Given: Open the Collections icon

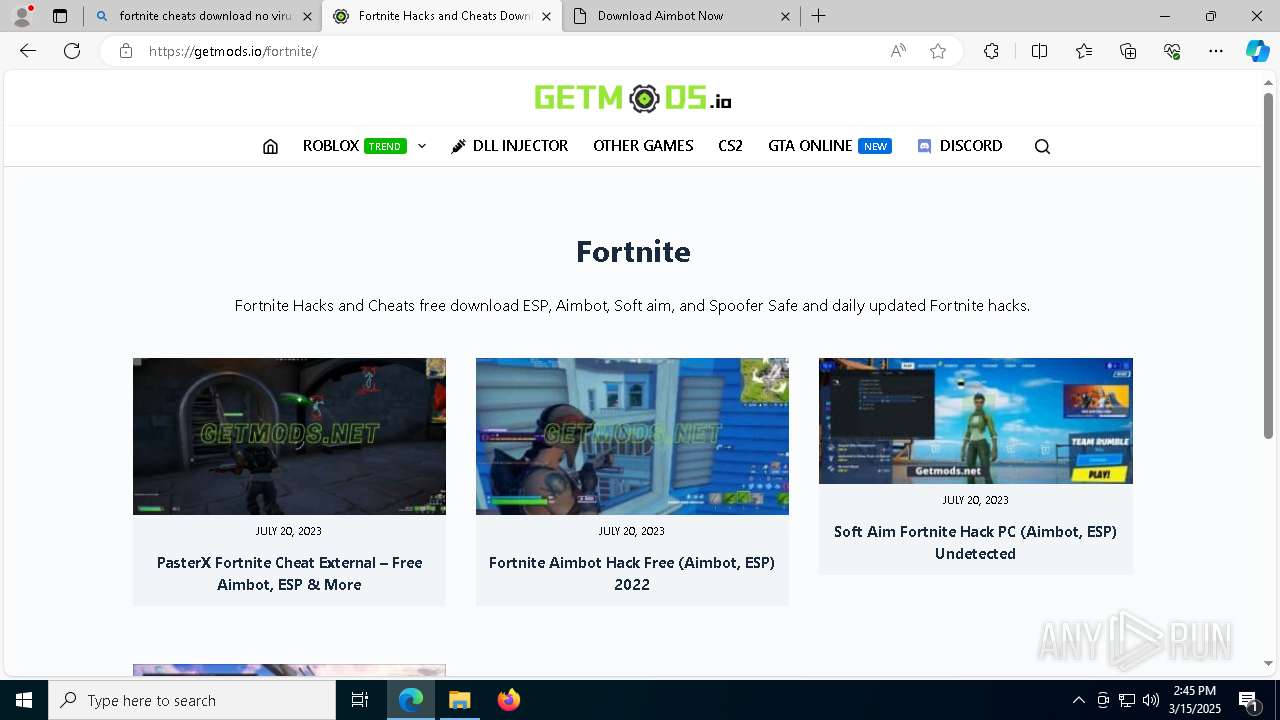Looking at the screenshot, I should coord(1128,51).
